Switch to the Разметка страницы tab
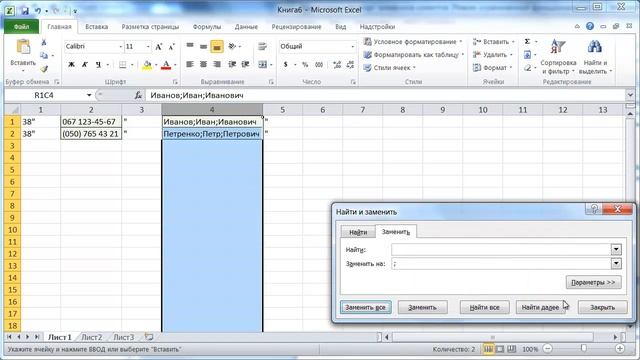 click(x=150, y=27)
